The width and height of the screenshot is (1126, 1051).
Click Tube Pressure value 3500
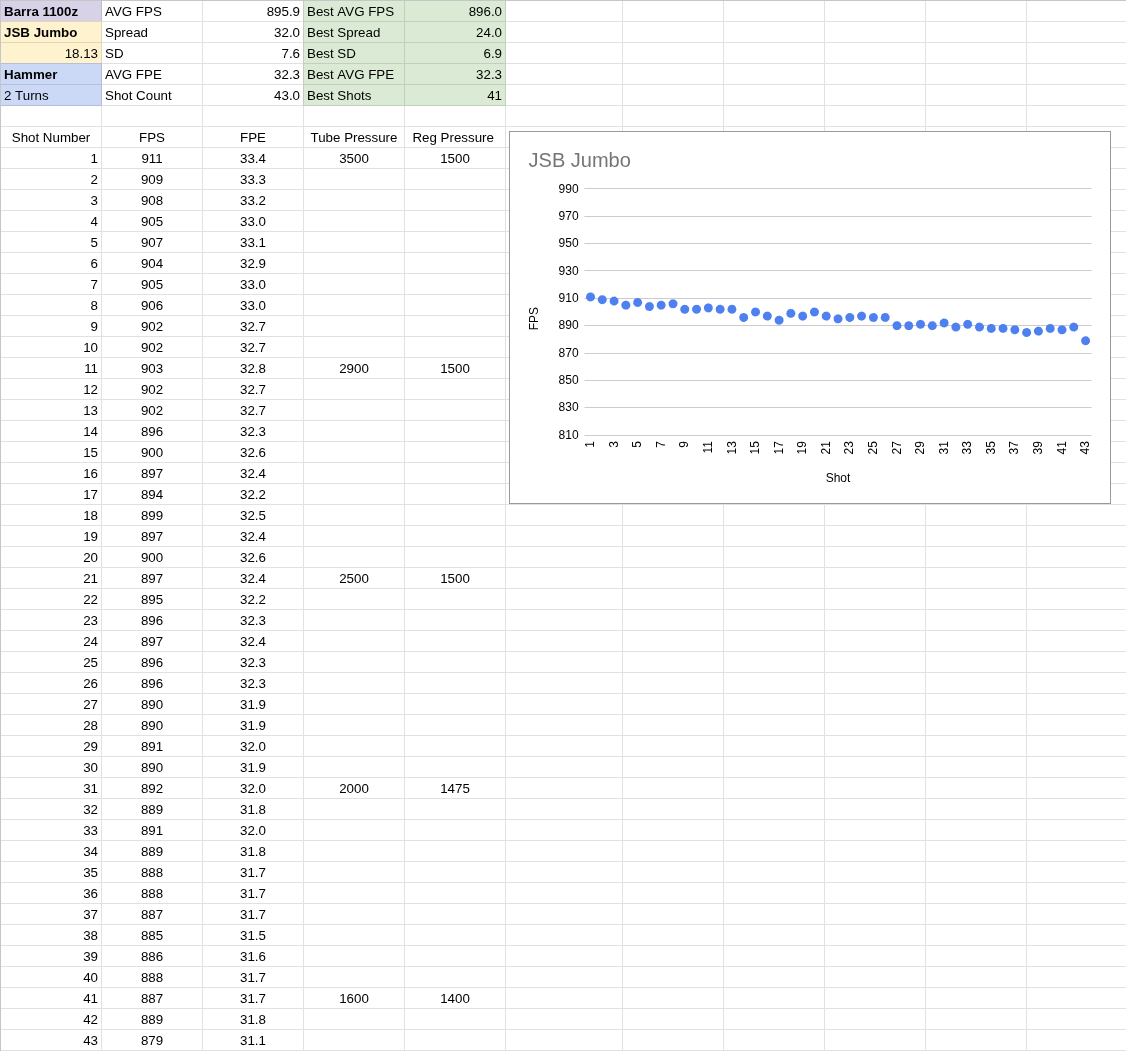point(354,159)
